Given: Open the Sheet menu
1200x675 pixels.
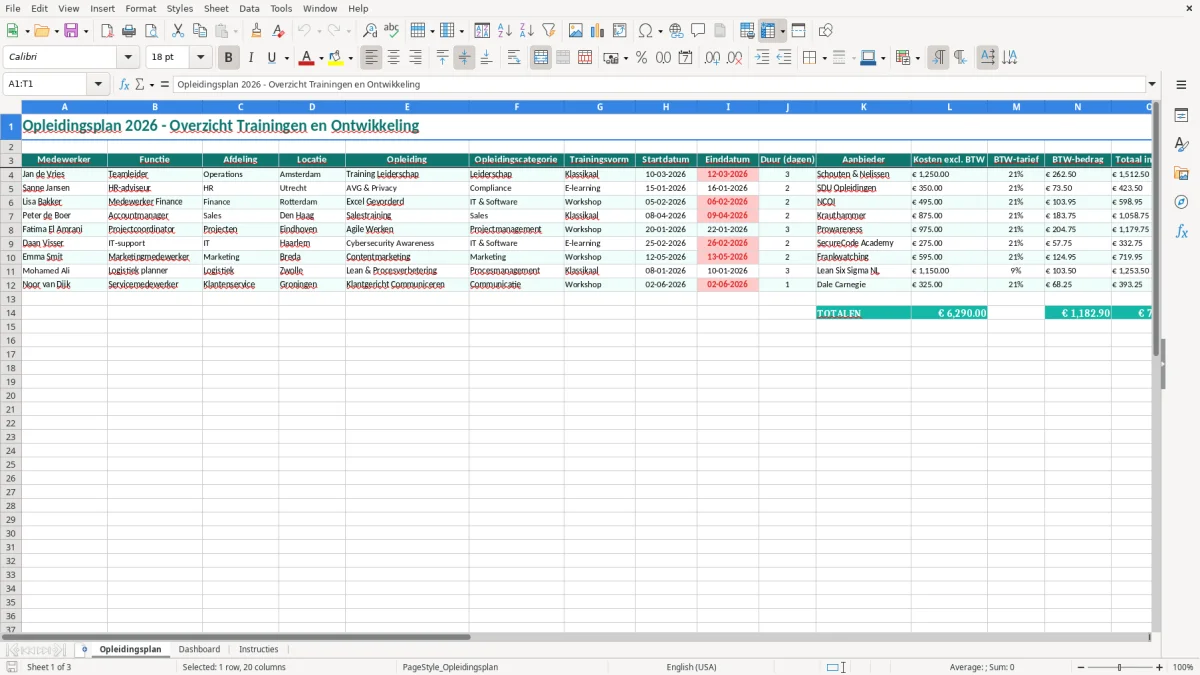Looking at the screenshot, I should [x=216, y=8].
